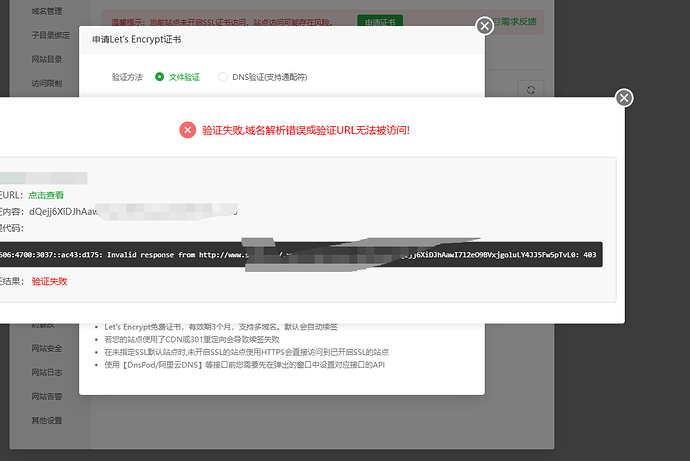Close the Let's Encrypt certificate dialog
Viewport: 690px width, 461px height.
pos(484,26)
